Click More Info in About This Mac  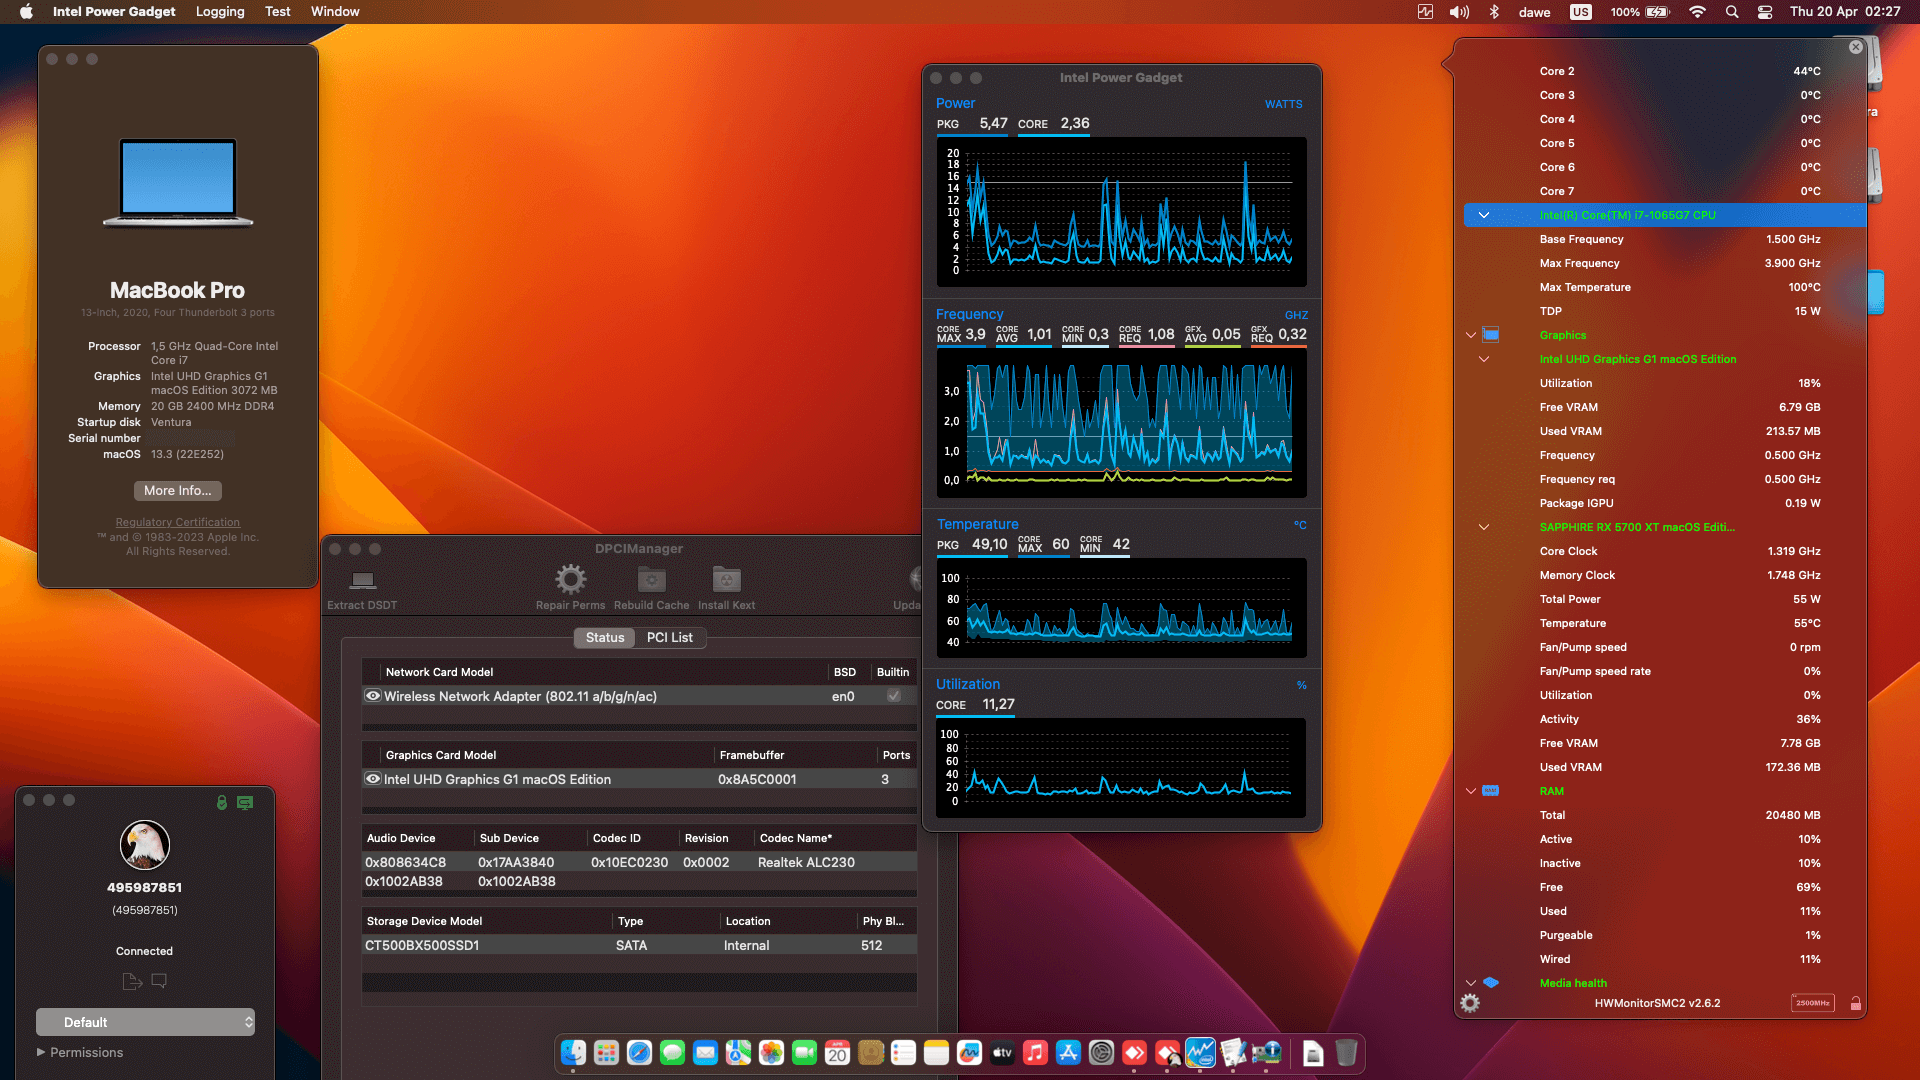tap(178, 491)
